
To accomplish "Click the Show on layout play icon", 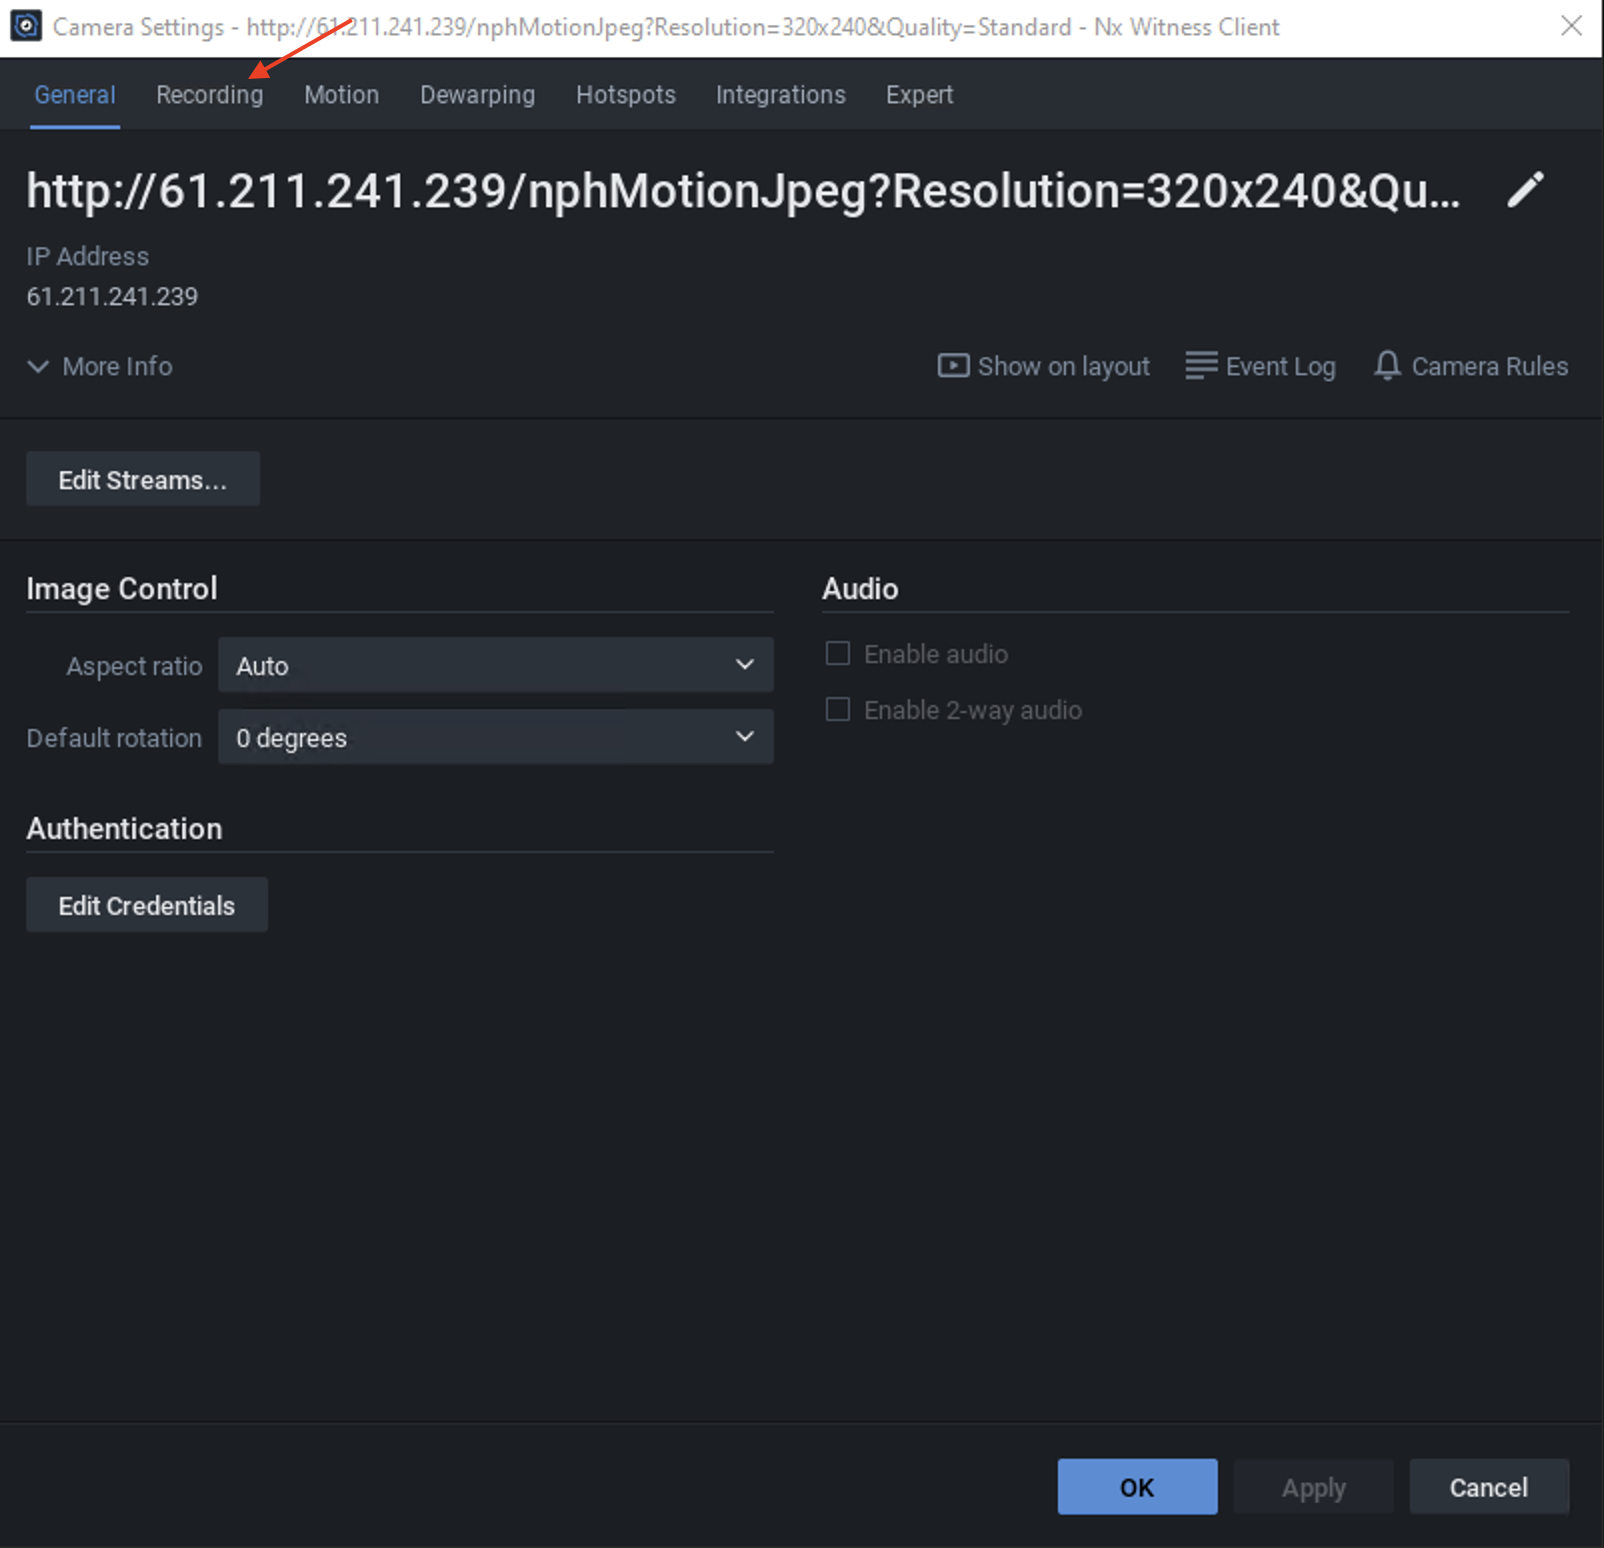I will pos(953,366).
